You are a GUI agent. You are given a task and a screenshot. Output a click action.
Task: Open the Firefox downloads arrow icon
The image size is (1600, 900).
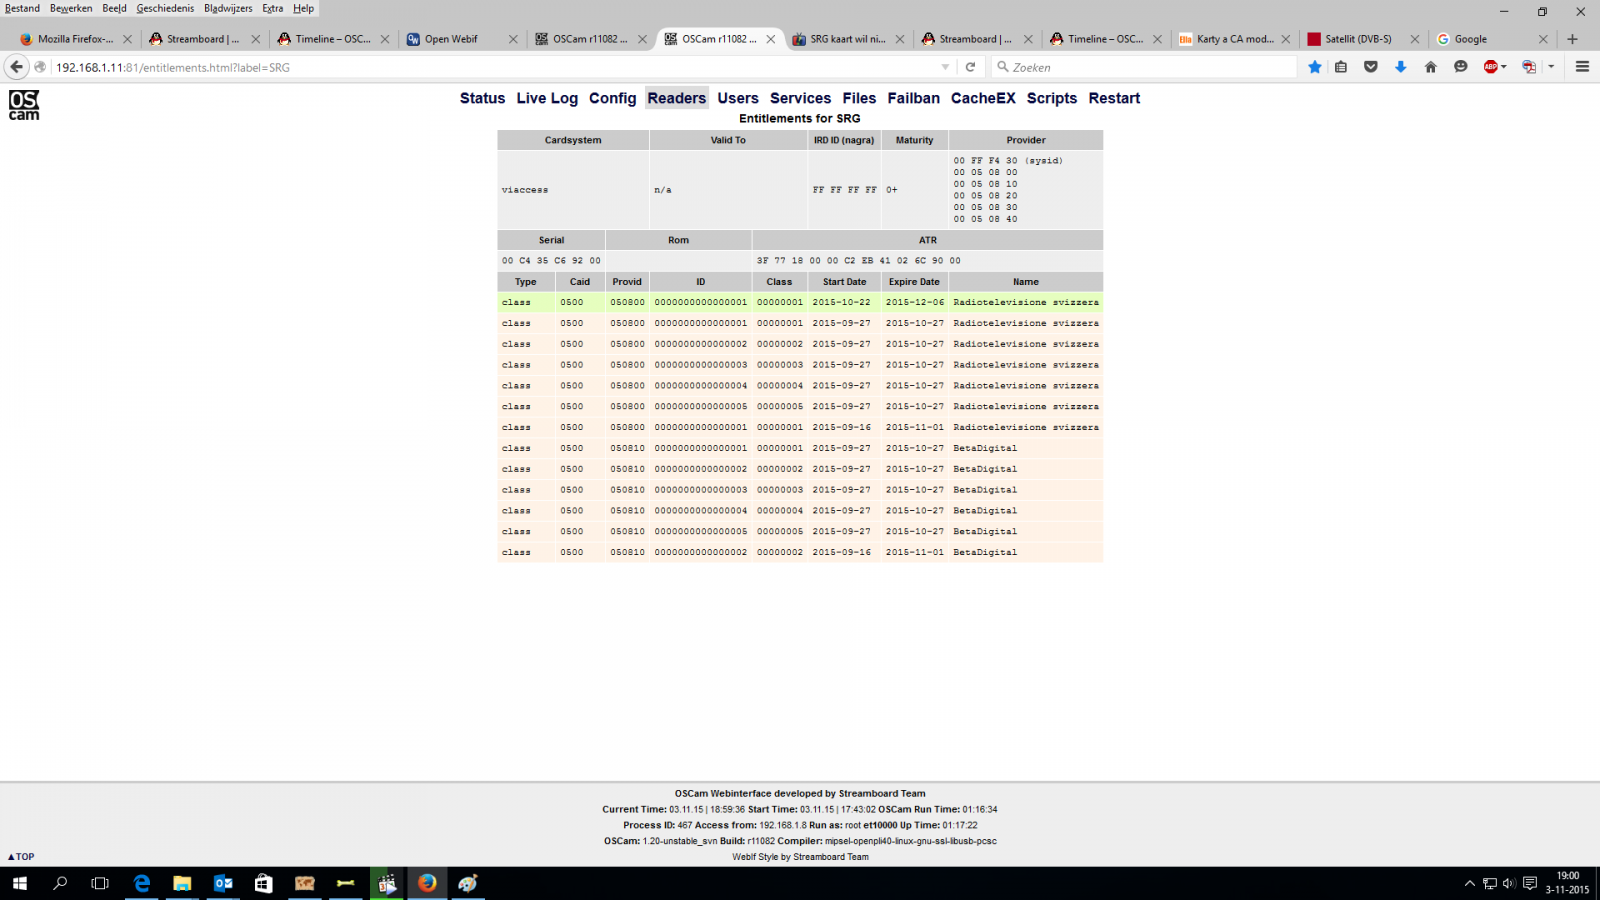[x=1400, y=67]
